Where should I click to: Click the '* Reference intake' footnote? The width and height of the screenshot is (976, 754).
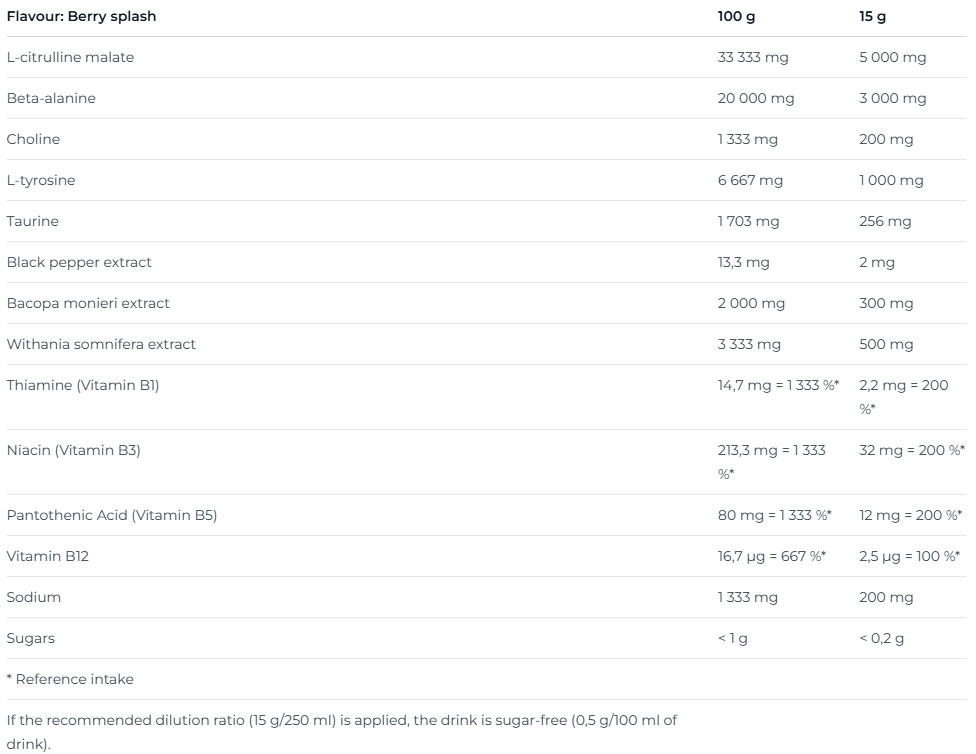pyautogui.click(x=70, y=679)
